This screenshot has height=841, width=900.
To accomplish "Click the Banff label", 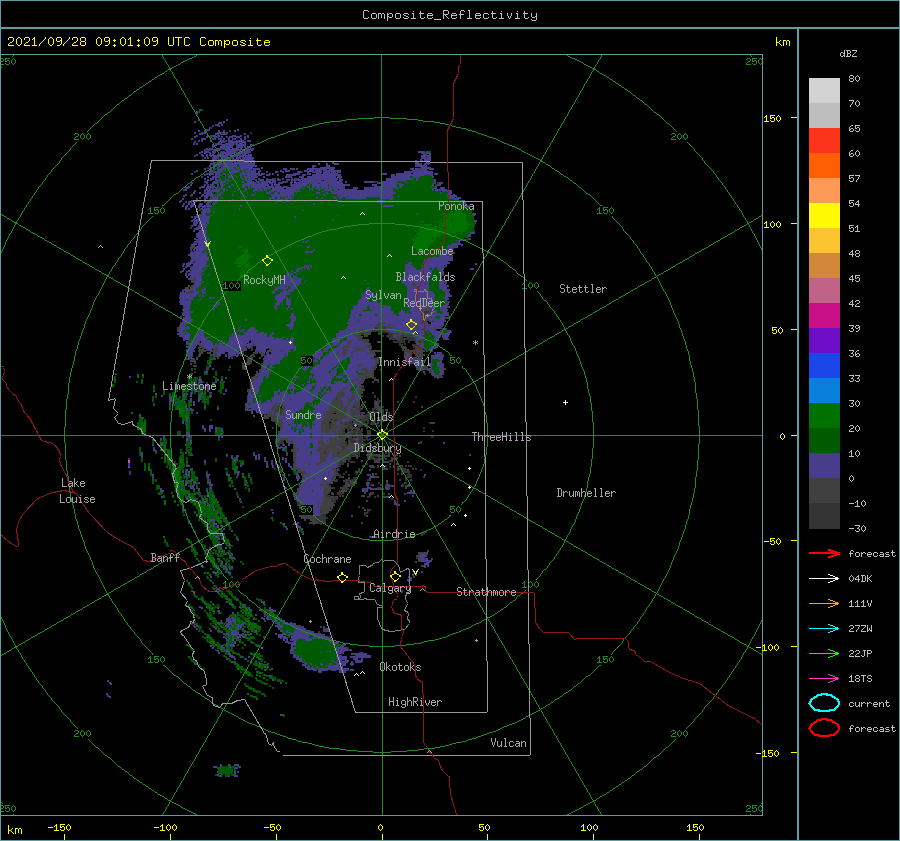I will coord(165,557).
